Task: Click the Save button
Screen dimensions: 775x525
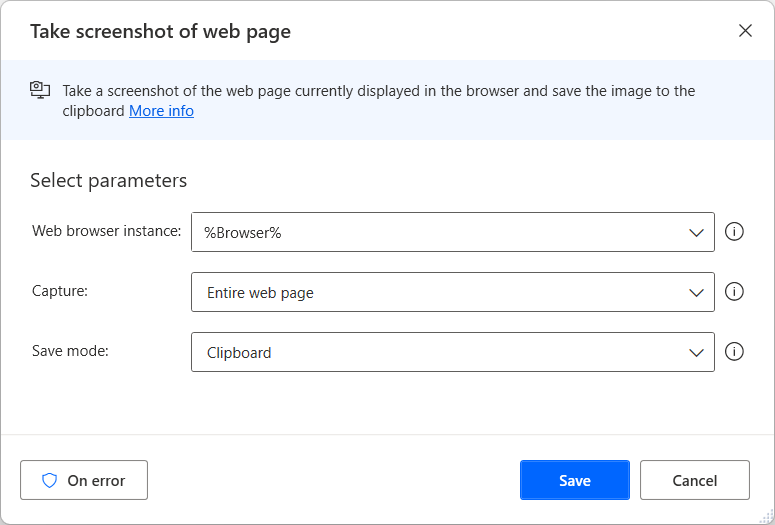Action: tap(575, 480)
